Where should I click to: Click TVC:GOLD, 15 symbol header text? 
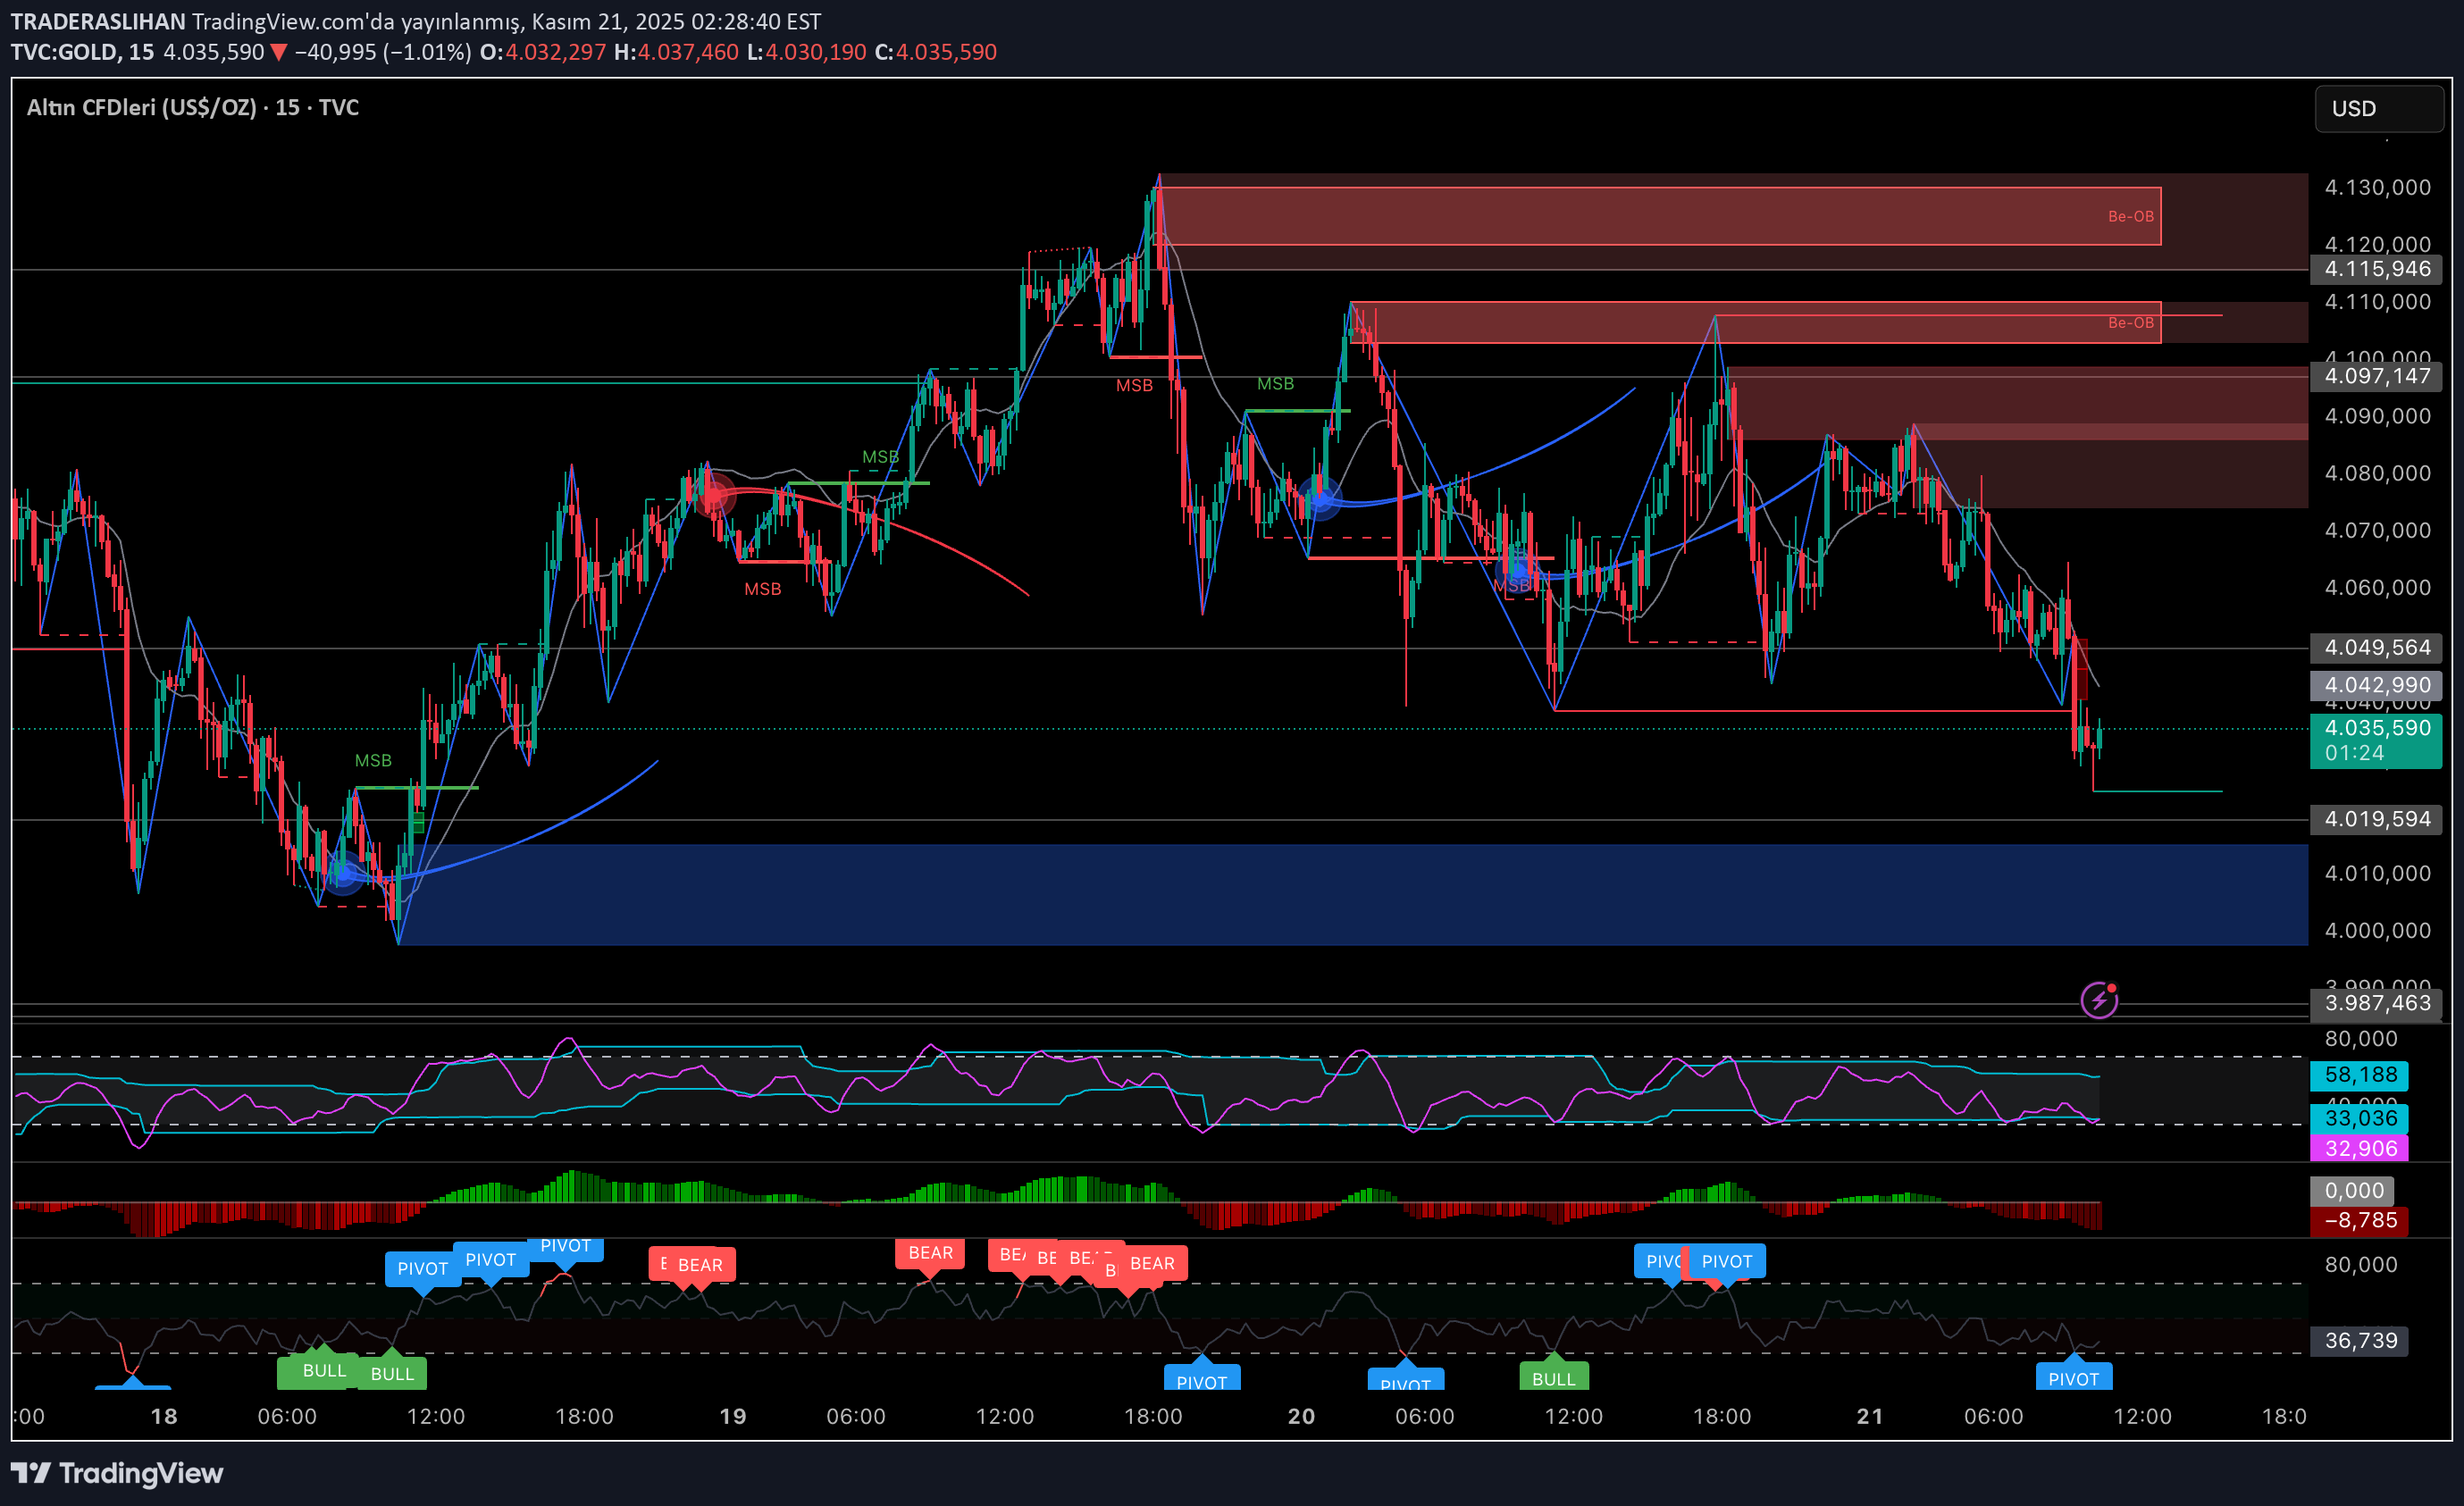pyautogui.click(x=82, y=53)
